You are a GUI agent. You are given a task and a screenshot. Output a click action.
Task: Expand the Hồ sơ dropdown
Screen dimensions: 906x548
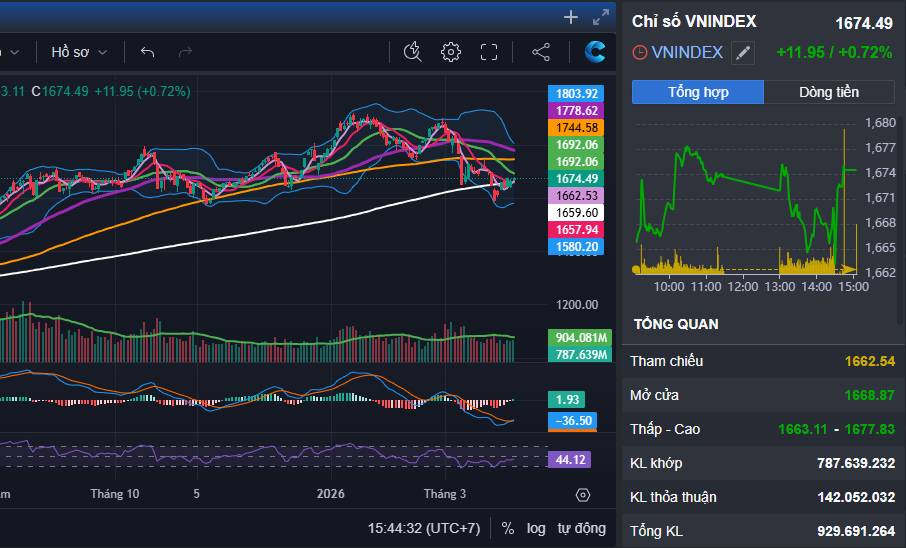point(79,52)
